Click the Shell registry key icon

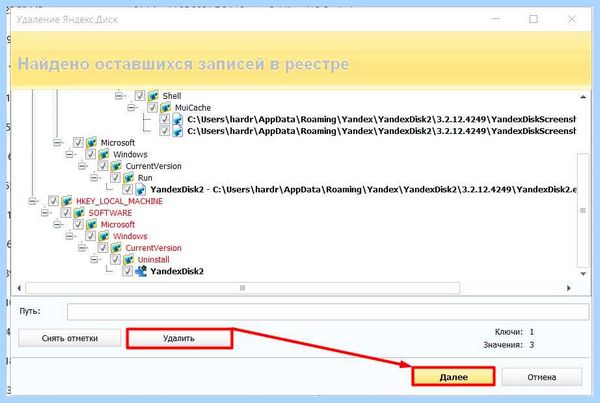click(153, 95)
